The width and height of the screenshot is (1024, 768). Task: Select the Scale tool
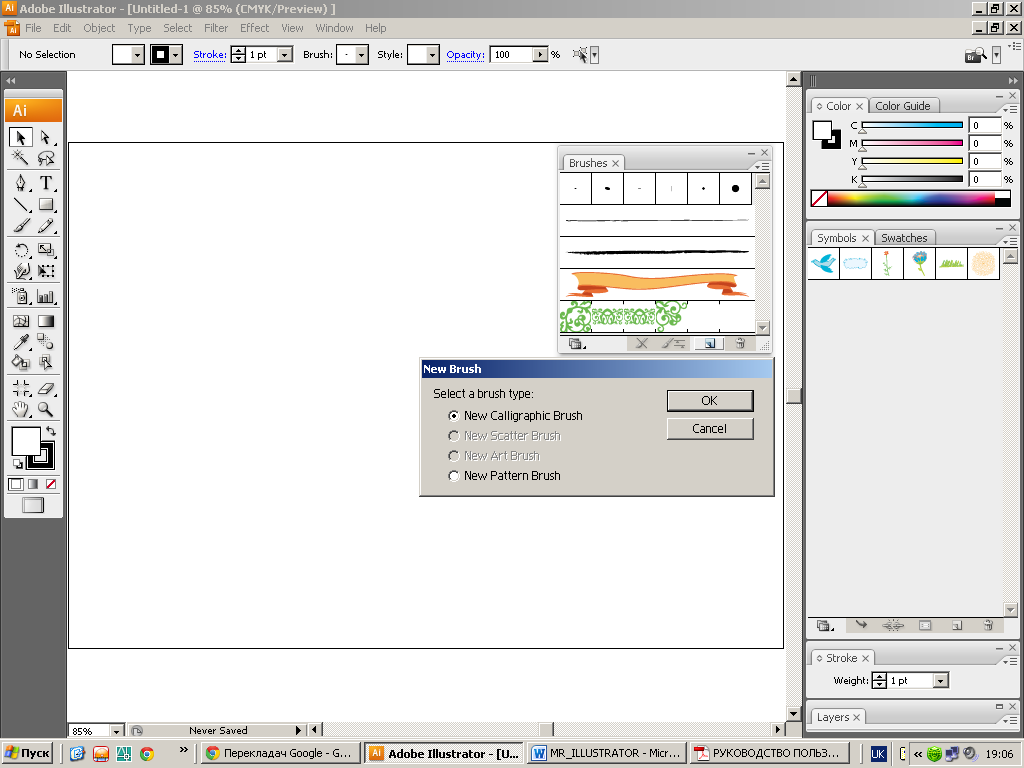click(x=46, y=250)
